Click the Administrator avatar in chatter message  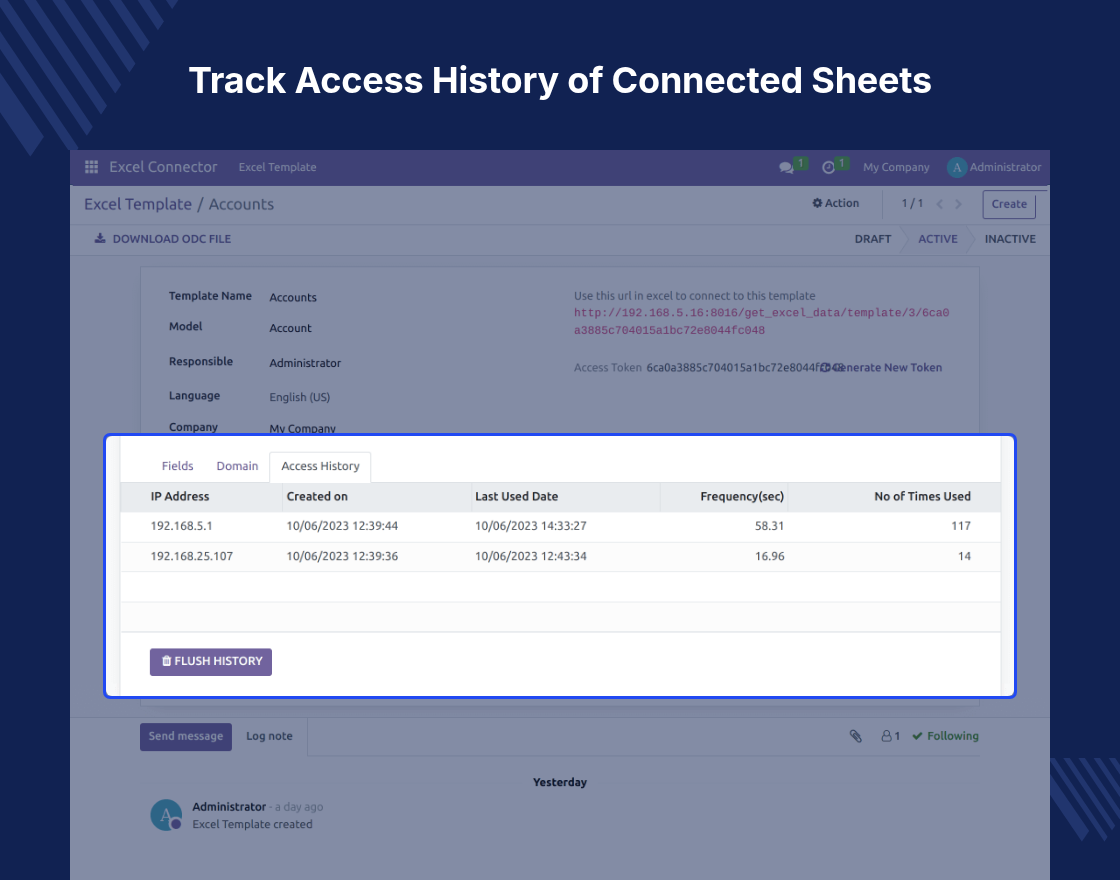click(166, 815)
